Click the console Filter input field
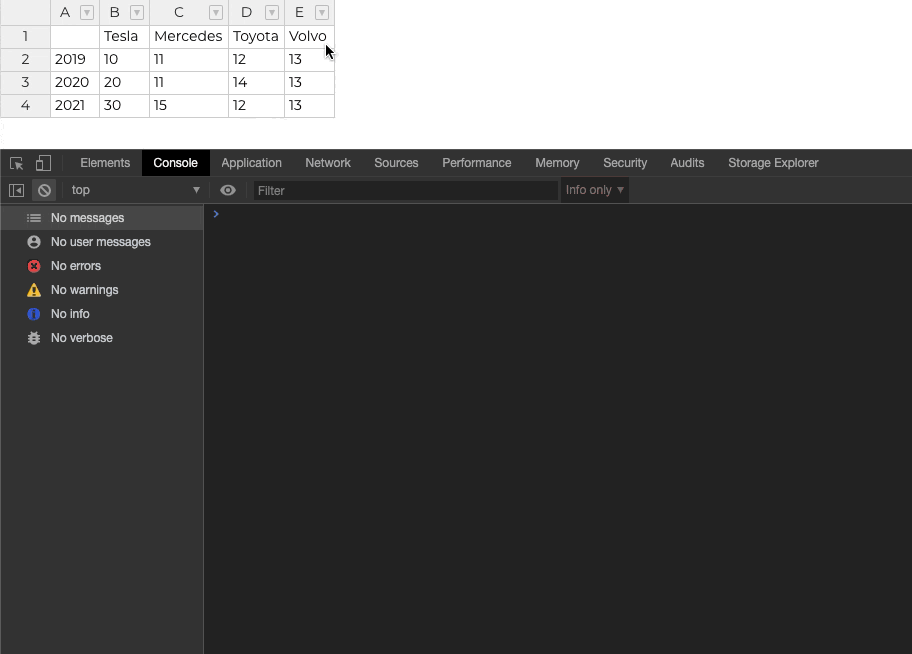 406,191
